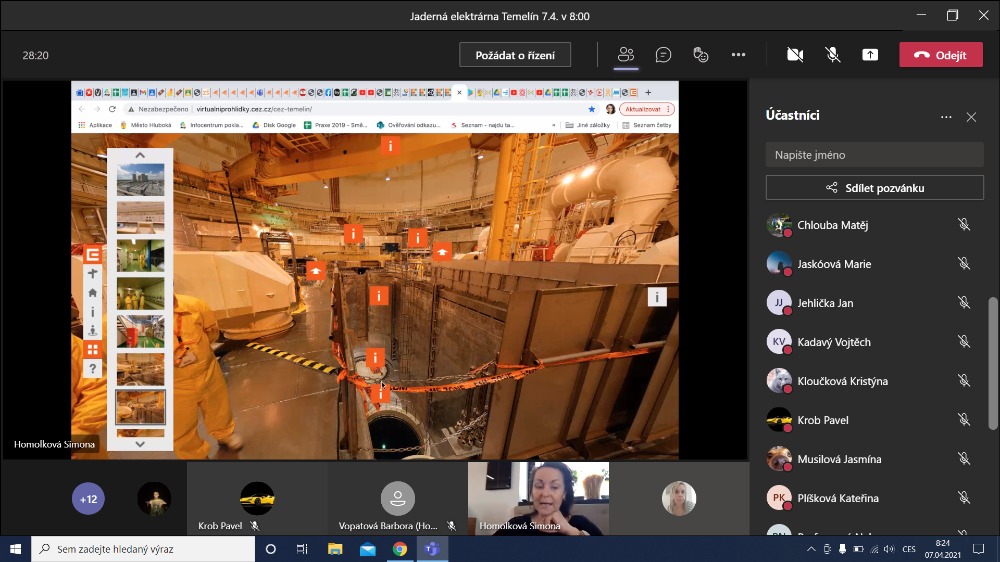This screenshot has width=1000, height=562.
Task: Open the reactions icon in toolbar
Action: 701,55
